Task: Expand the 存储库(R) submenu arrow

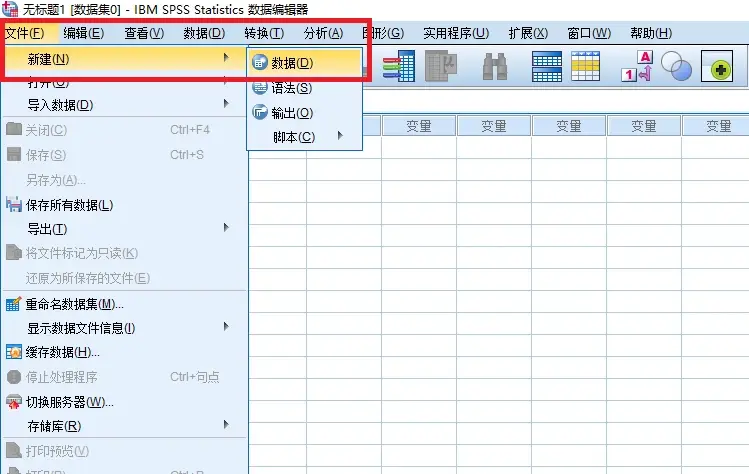Action: click(x=226, y=424)
